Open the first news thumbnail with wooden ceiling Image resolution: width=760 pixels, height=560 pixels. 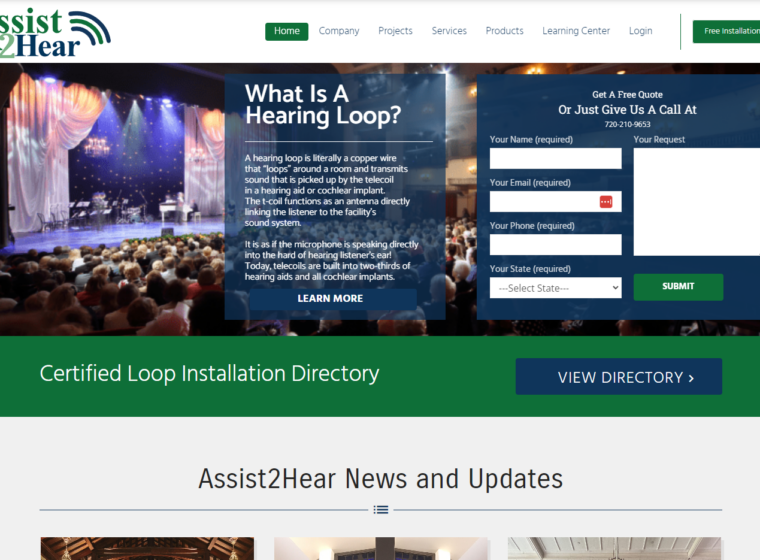pos(147,548)
